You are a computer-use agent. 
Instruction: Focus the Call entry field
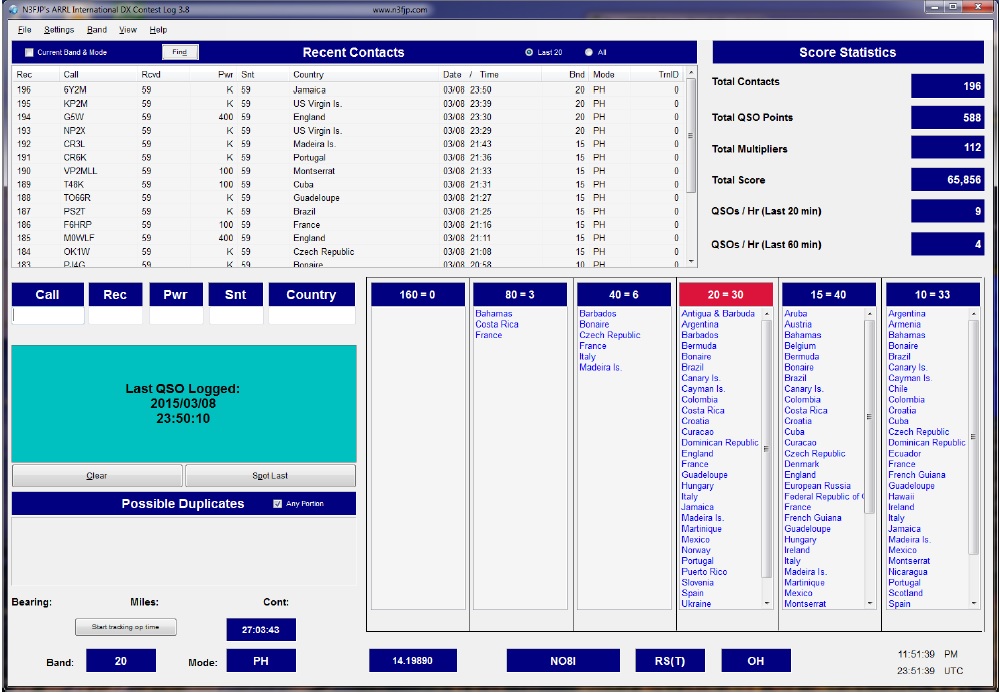(x=48, y=316)
